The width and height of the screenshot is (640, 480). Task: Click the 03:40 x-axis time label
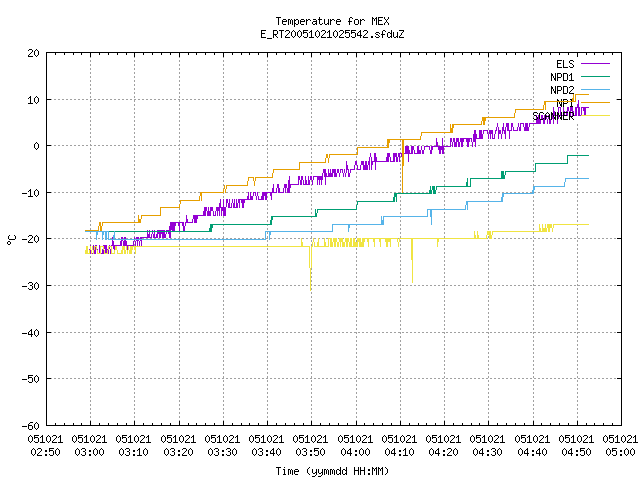[267, 452]
